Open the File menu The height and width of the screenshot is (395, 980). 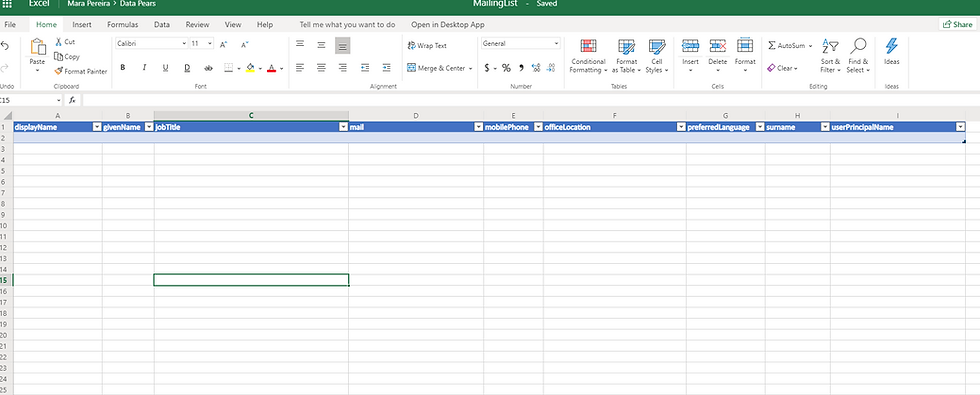tap(10, 25)
